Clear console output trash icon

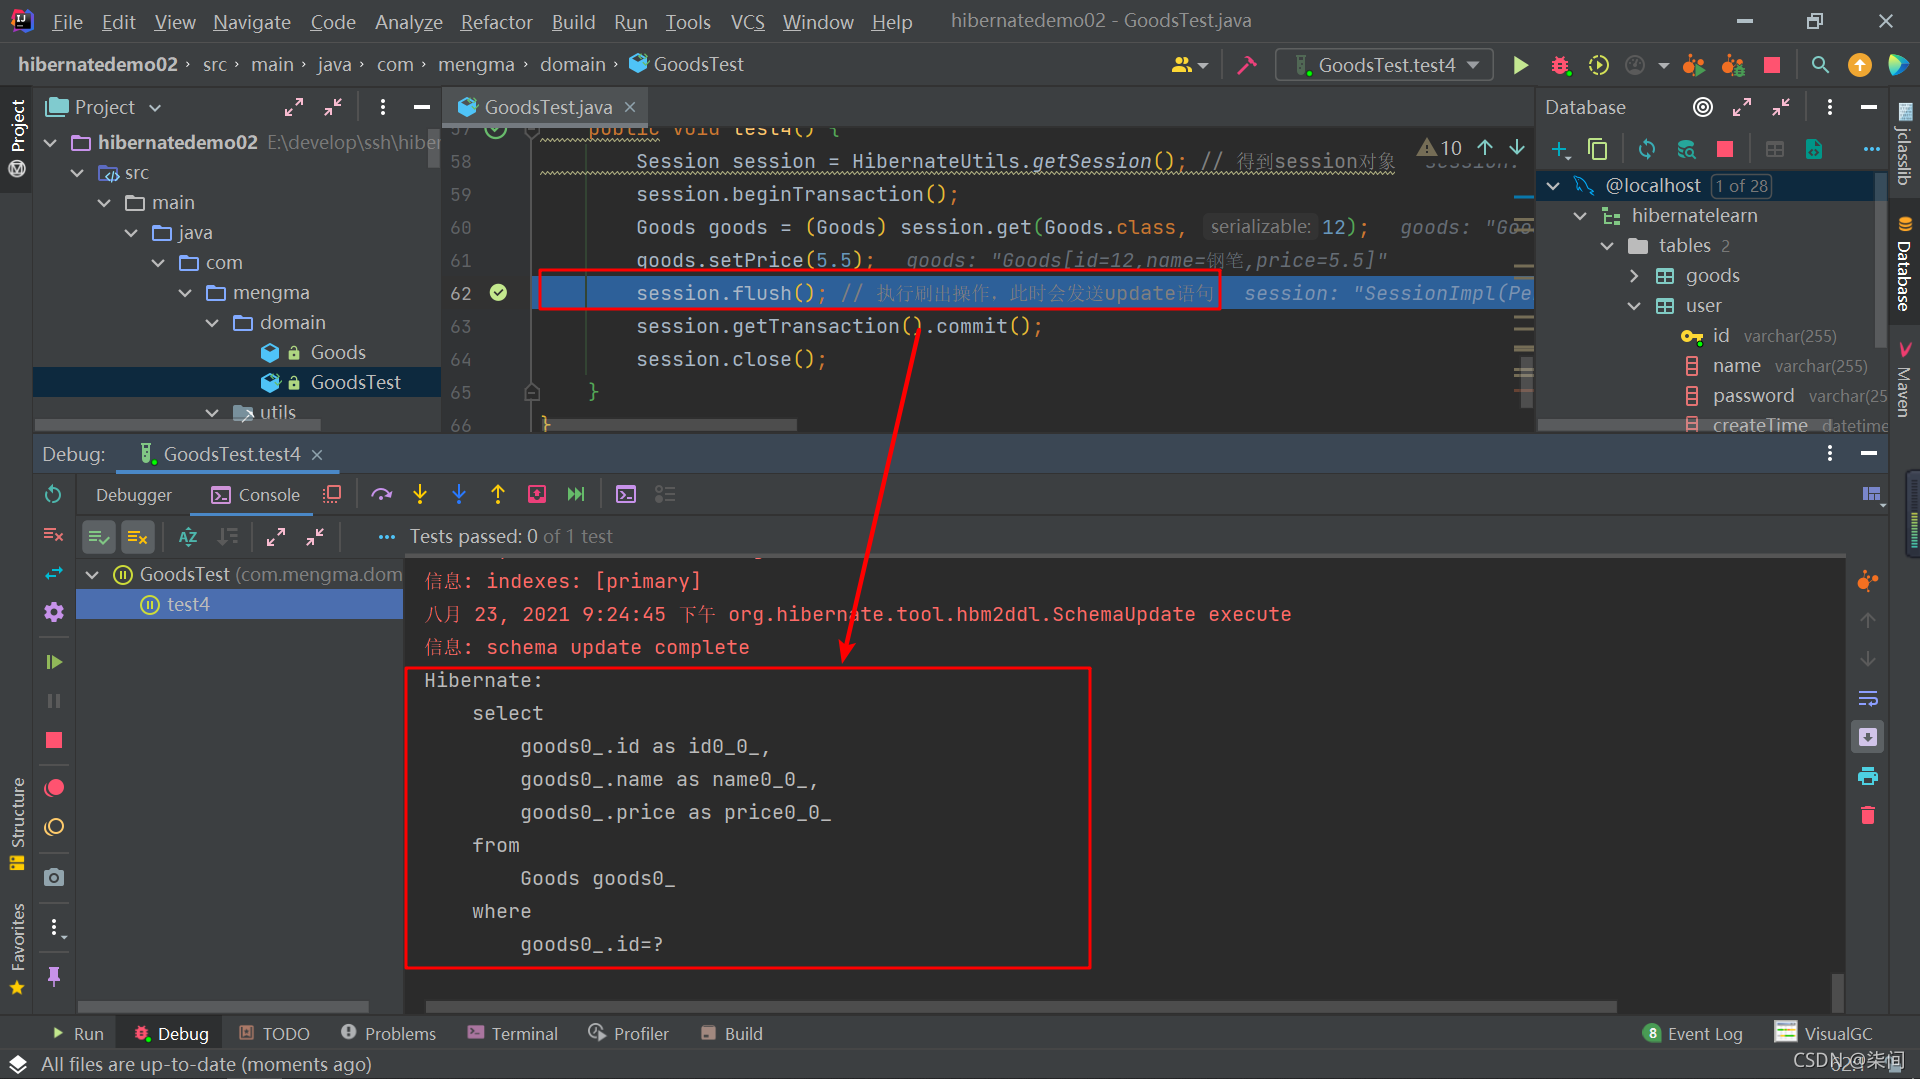tap(1868, 815)
